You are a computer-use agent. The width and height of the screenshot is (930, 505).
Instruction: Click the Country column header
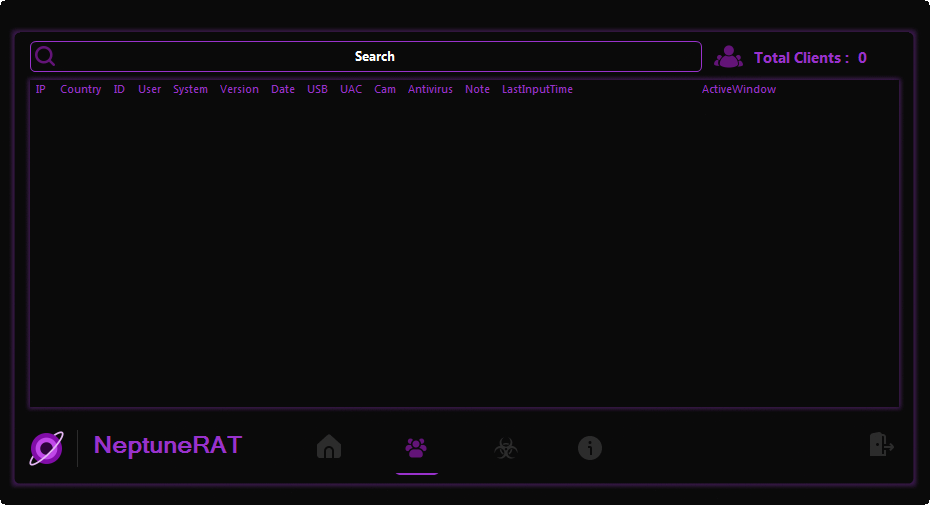(x=80, y=89)
